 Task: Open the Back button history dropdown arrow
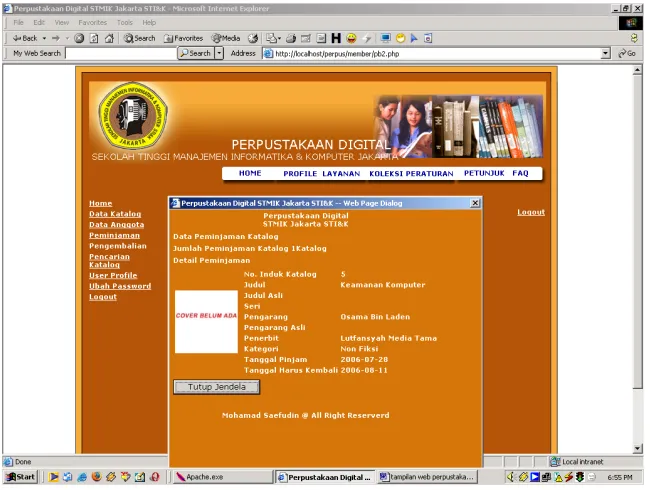44,39
